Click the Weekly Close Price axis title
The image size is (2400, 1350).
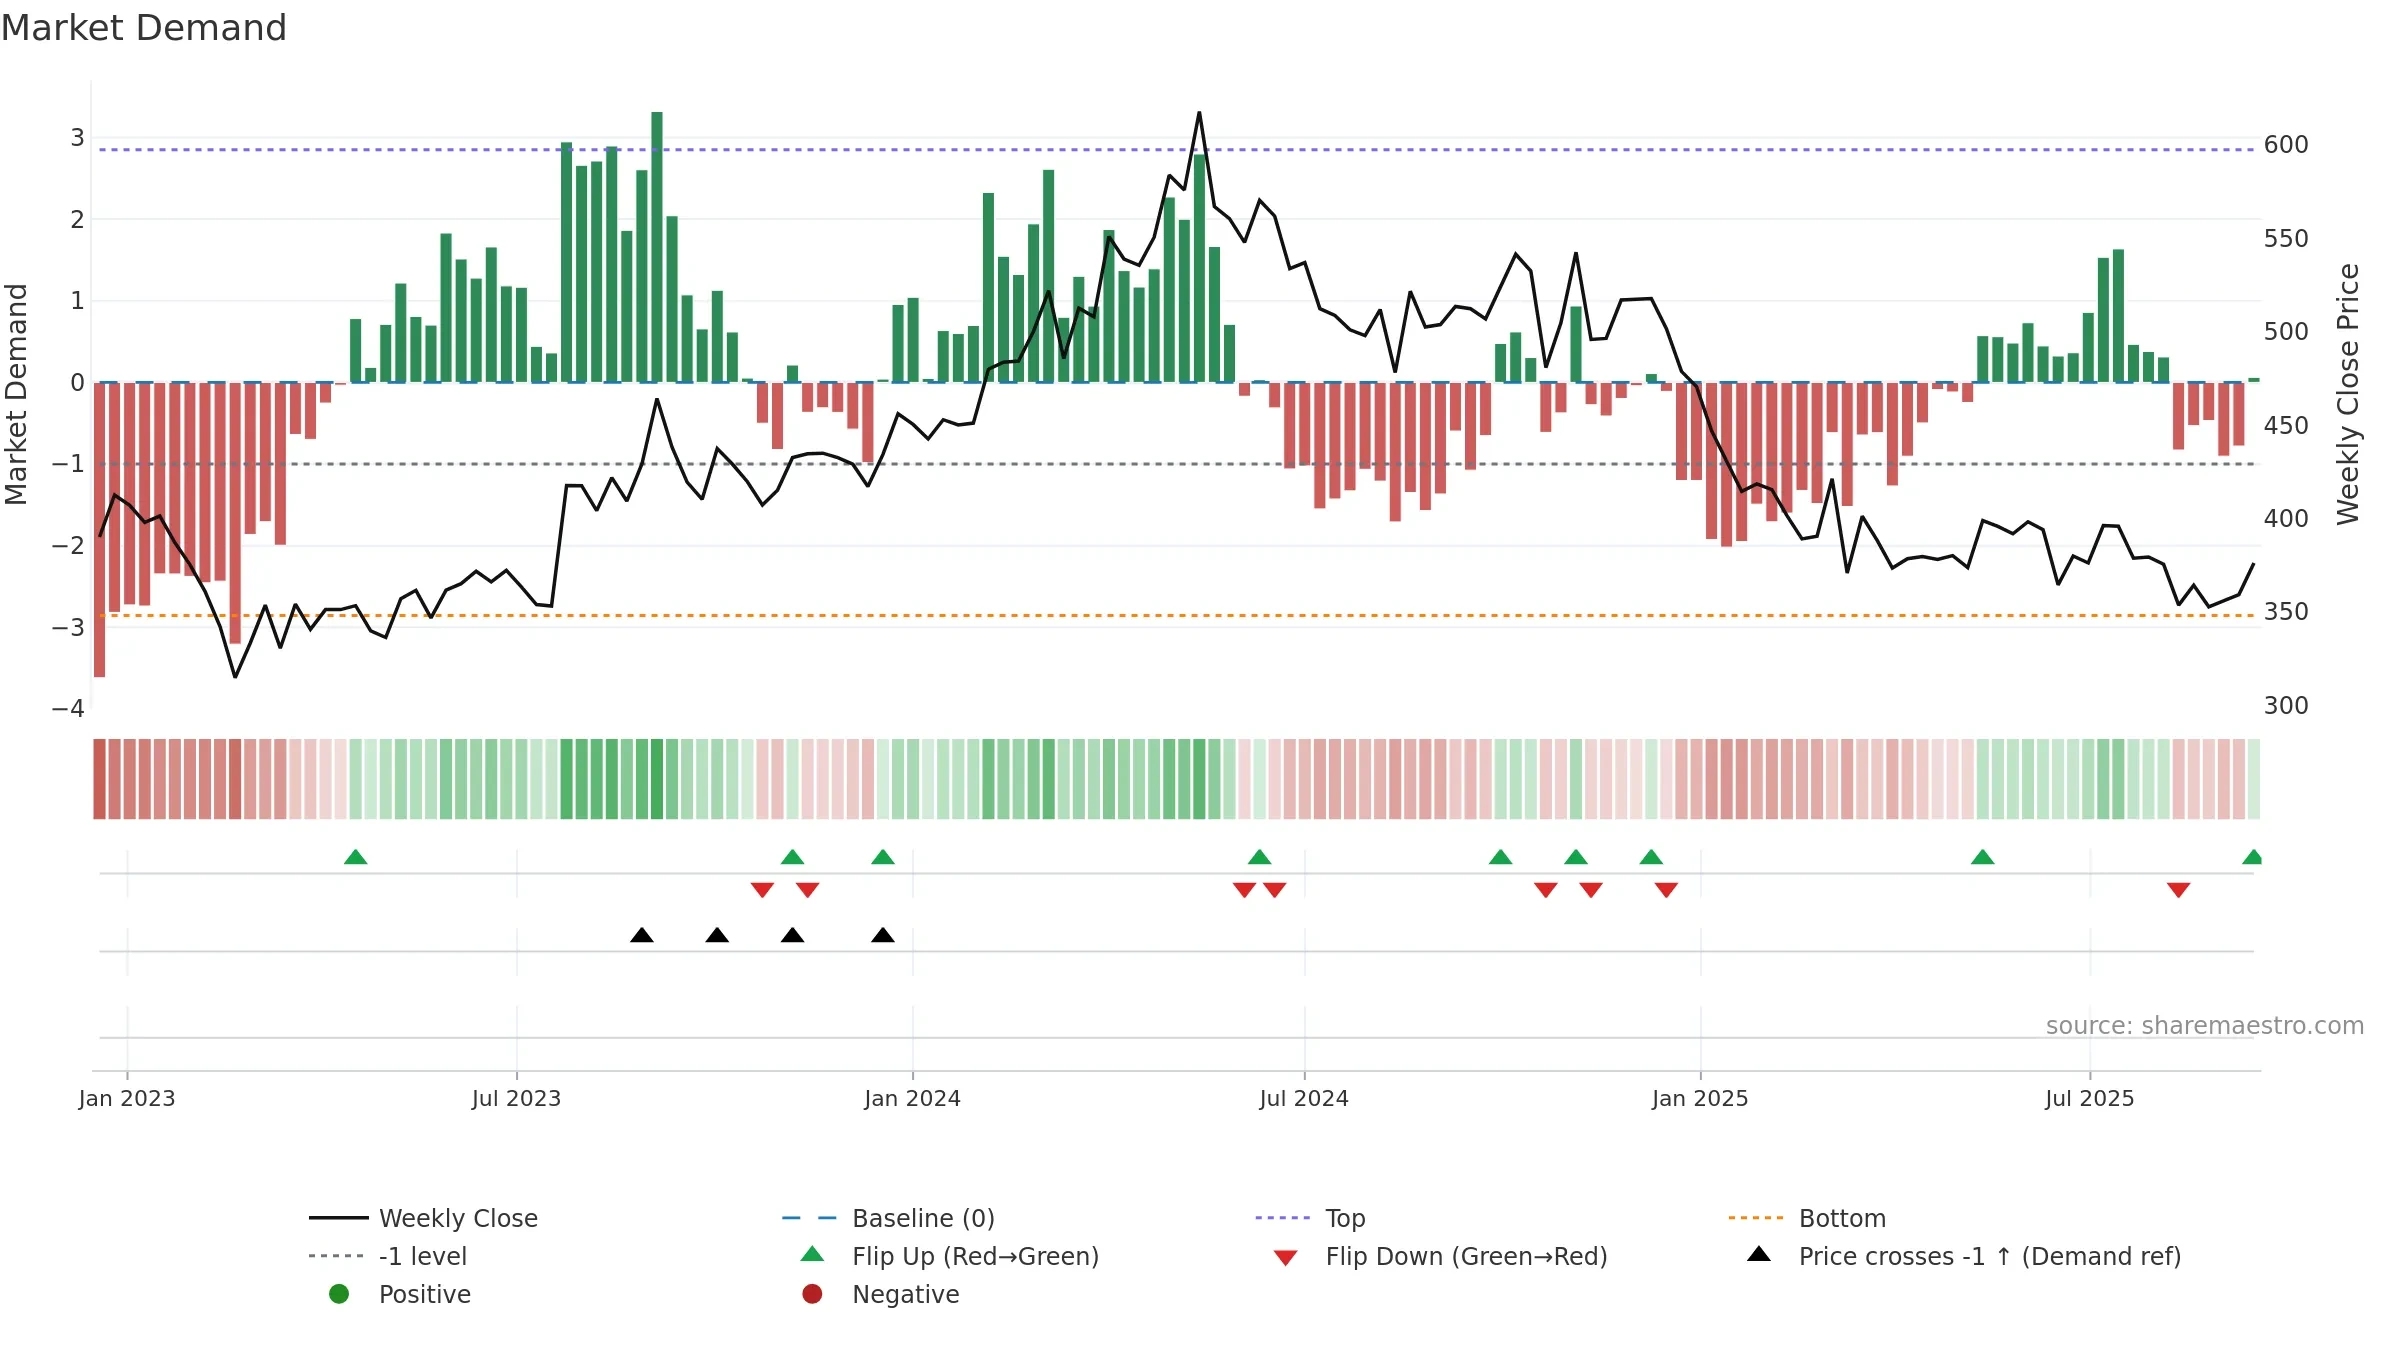tap(2348, 394)
